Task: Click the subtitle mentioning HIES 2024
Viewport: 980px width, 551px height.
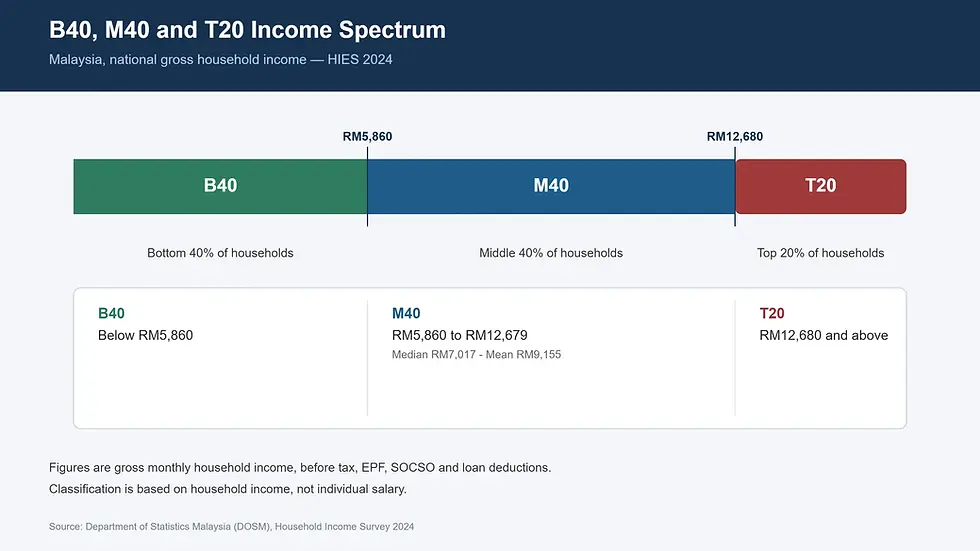Action: 221,59
